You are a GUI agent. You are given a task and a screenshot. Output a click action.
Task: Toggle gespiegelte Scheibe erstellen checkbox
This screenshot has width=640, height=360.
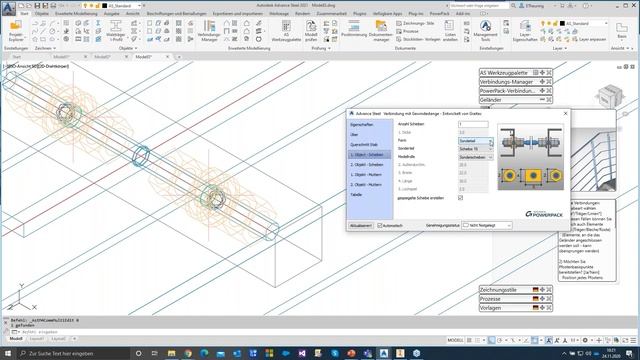point(460,198)
